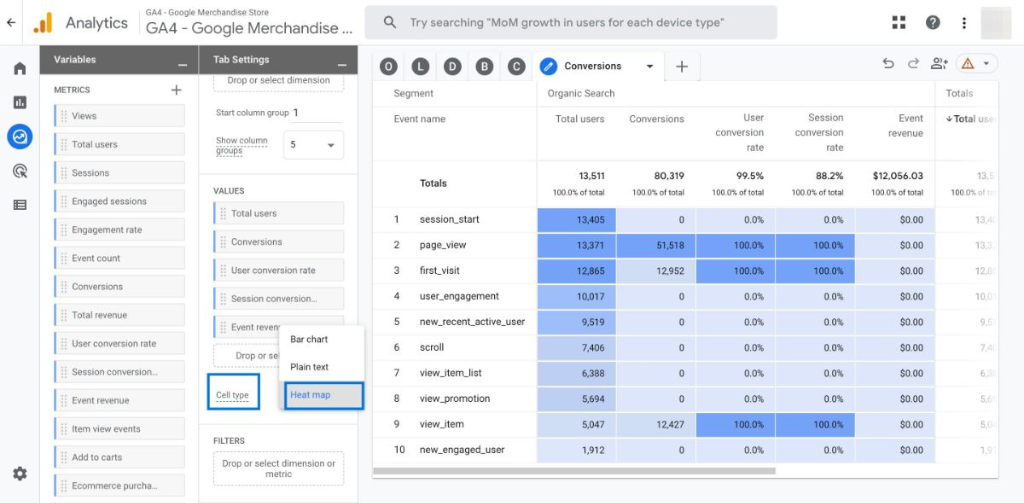This screenshot has width=1024, height=503.
Task: Click the Start column group field
Action: [317, 113]
